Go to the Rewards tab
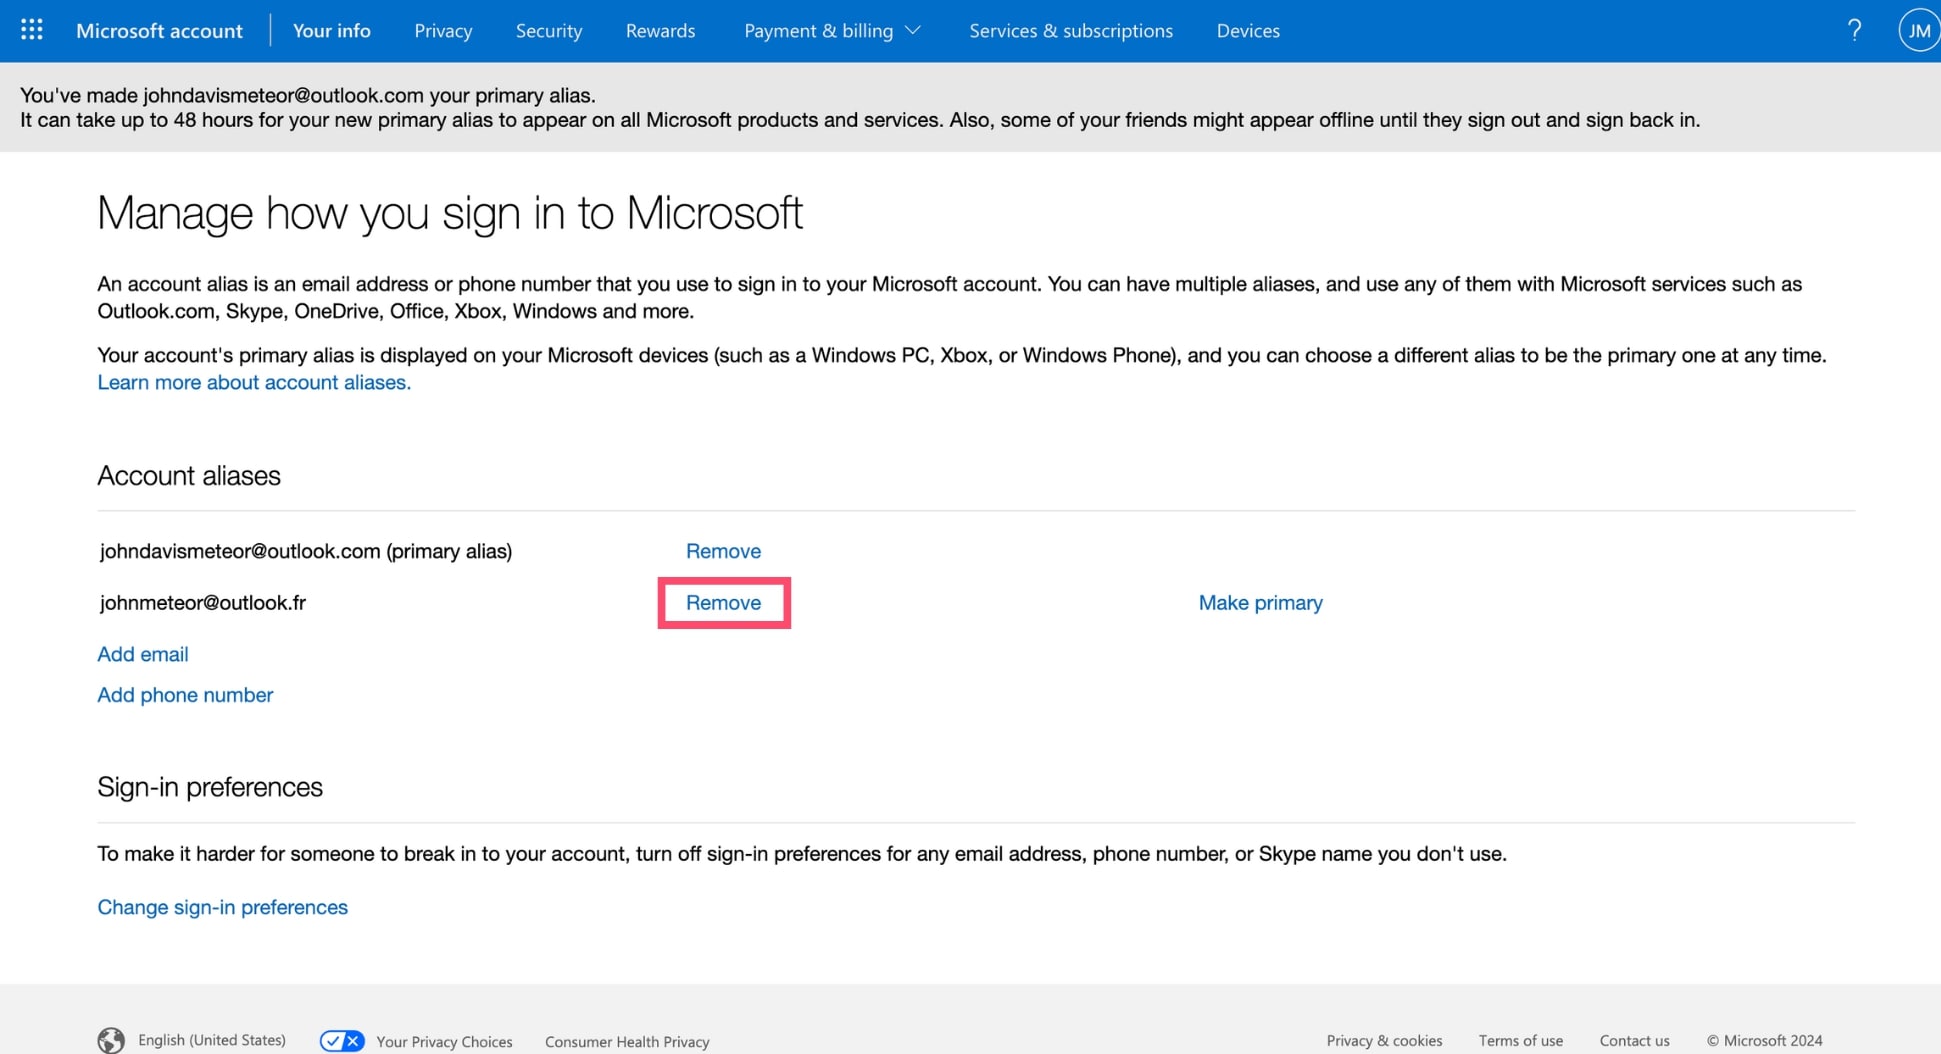The image size is (1941, 1054). [x=660, y=30]
